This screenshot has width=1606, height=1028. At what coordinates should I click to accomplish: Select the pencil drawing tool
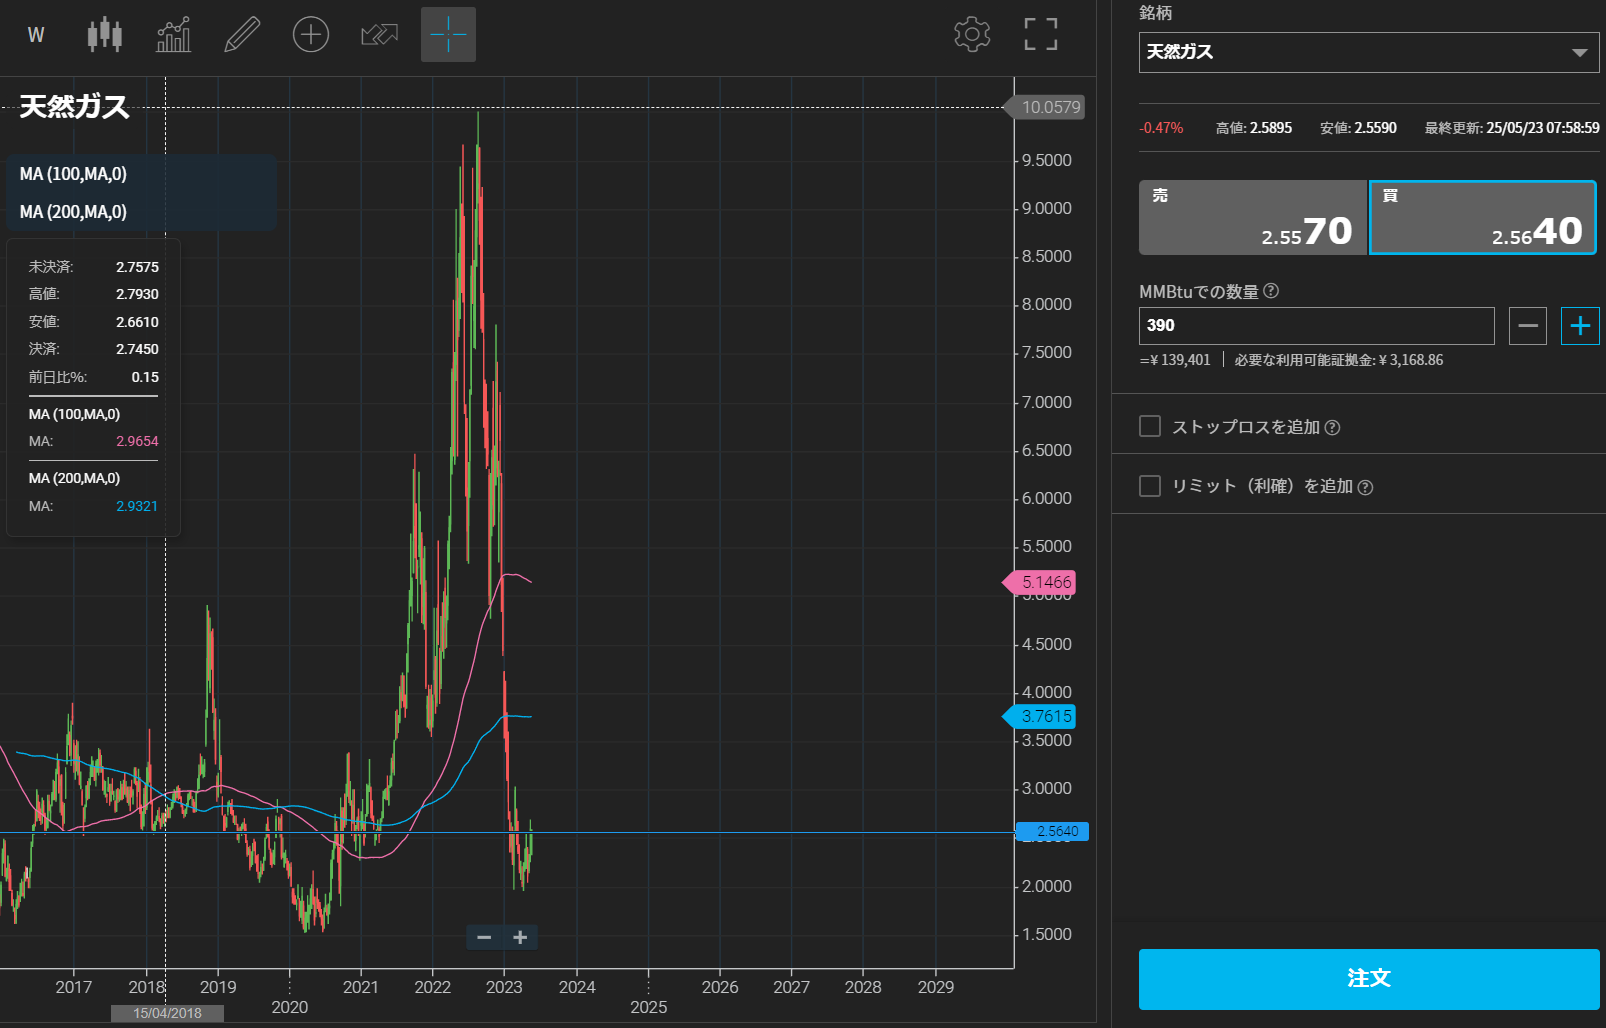pyautogui.click(x=242, y=35)
